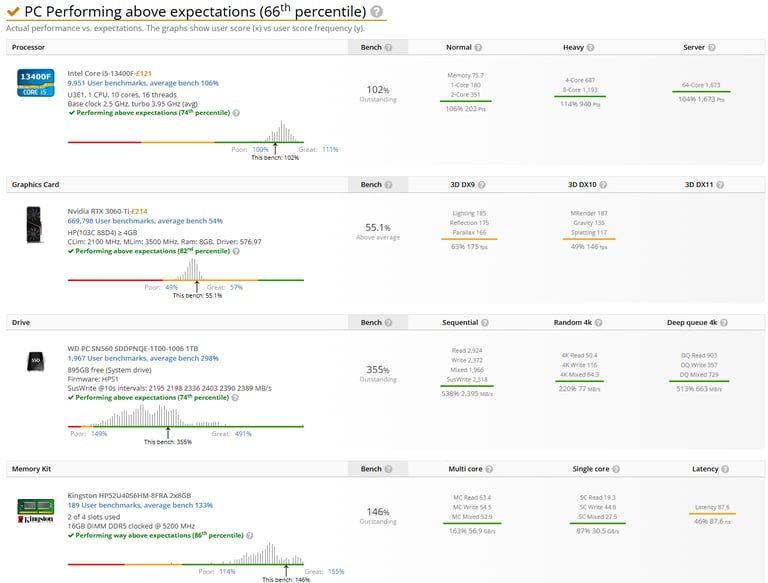Click graphics Poor 49% value link
This screenshot has width=768, height=583.
[171, 287]
